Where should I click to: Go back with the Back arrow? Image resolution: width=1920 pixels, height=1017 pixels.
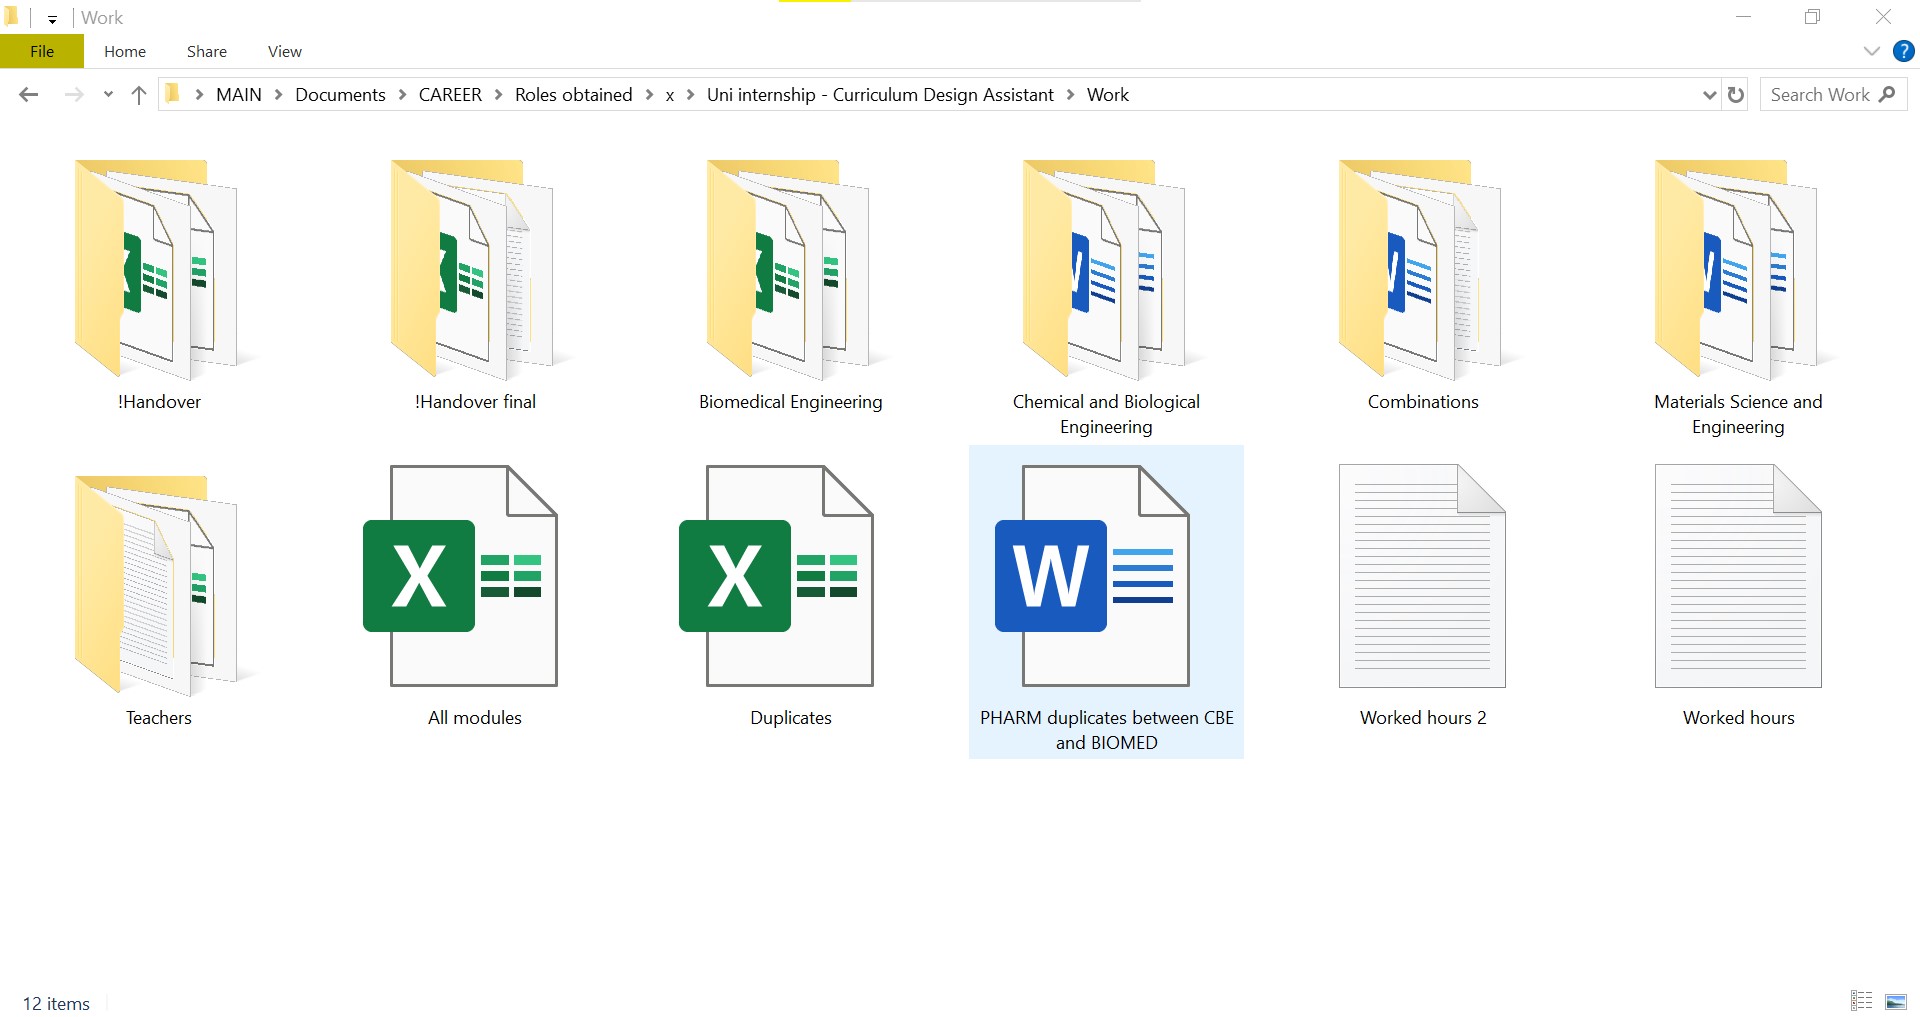(29, 95)
